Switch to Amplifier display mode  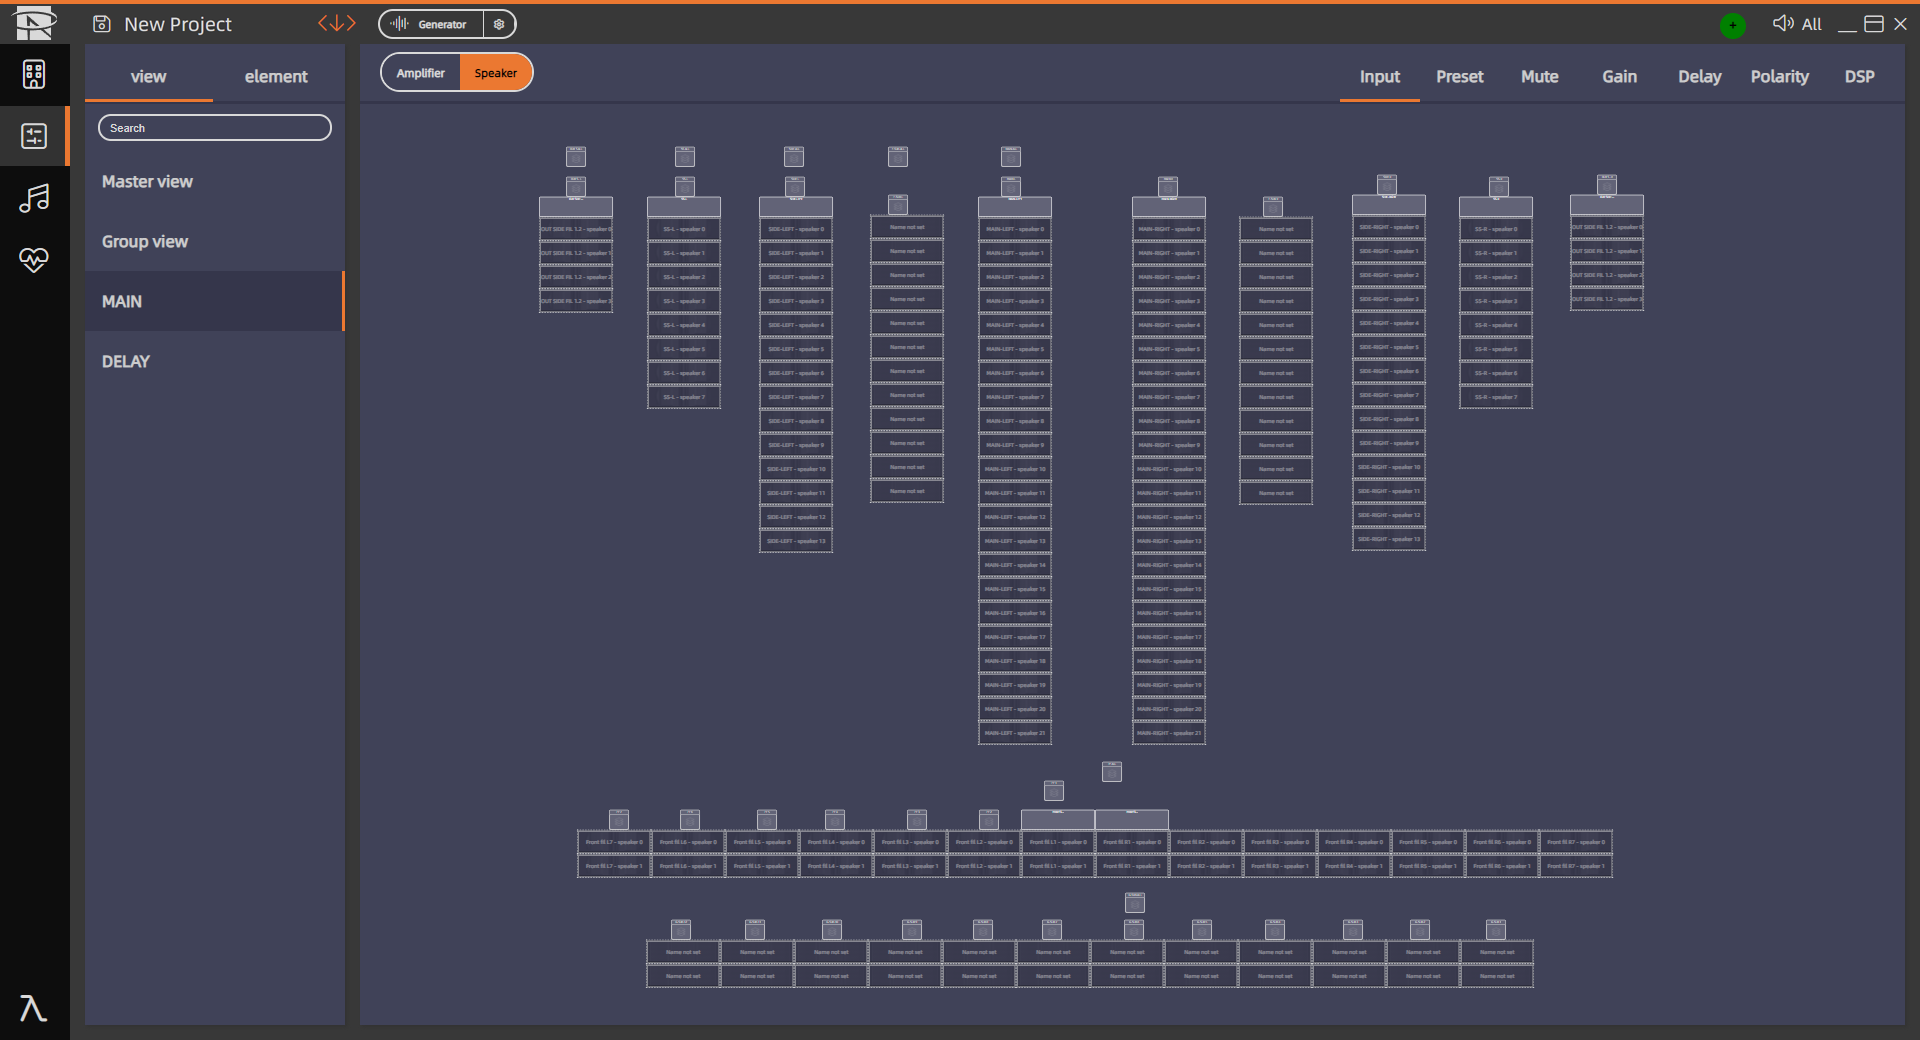click(x=421, y=73)
